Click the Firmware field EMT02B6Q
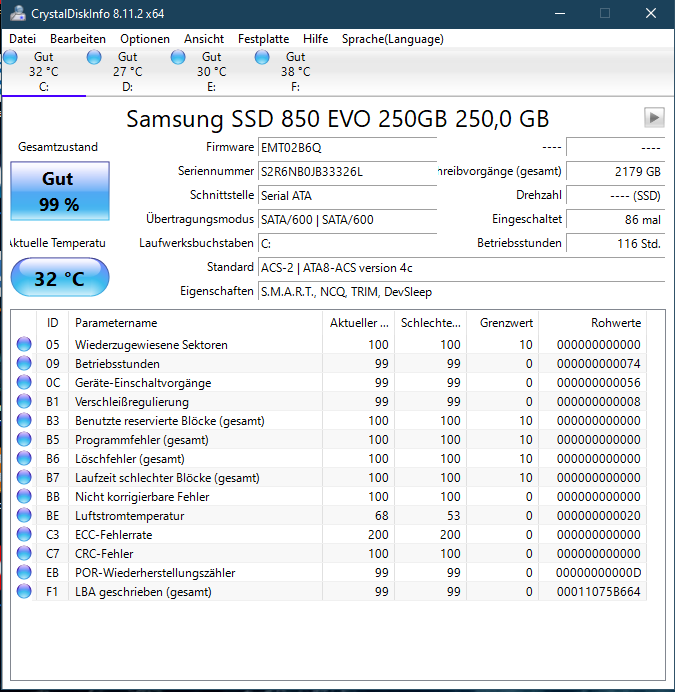This screenshot has height=692, width=675. pos(347,147)
